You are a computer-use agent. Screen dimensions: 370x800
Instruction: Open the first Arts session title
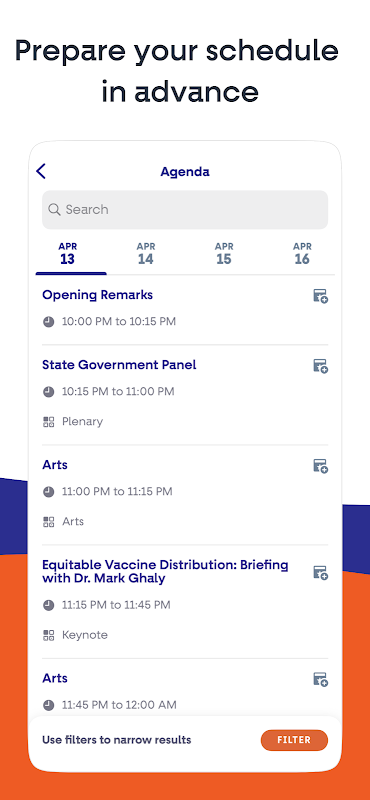[55, 465]
